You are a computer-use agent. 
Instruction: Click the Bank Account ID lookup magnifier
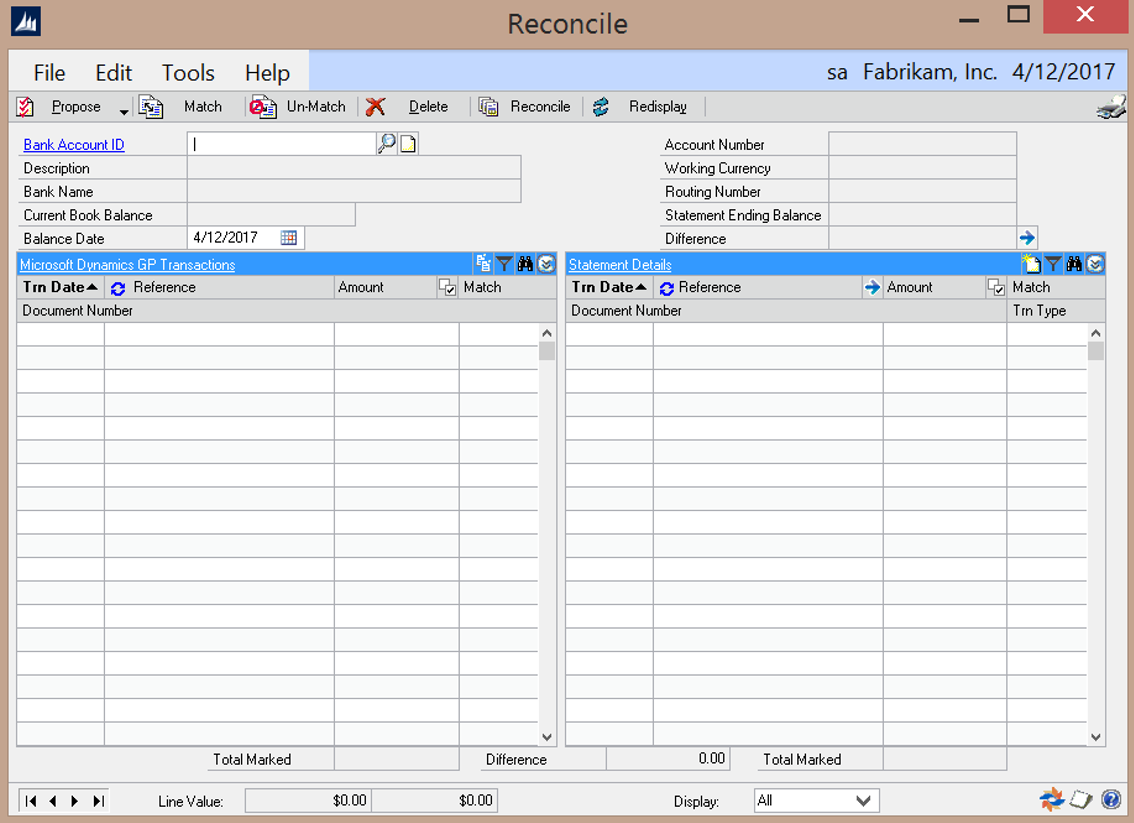[x=386, y=144]
